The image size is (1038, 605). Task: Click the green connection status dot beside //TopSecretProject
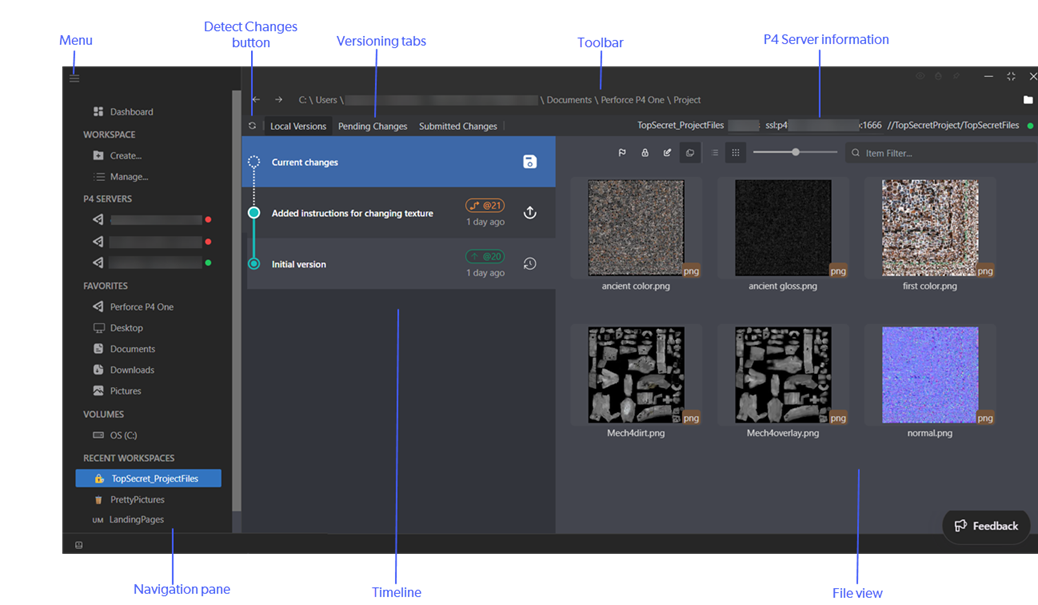[x=1030, y=126]
